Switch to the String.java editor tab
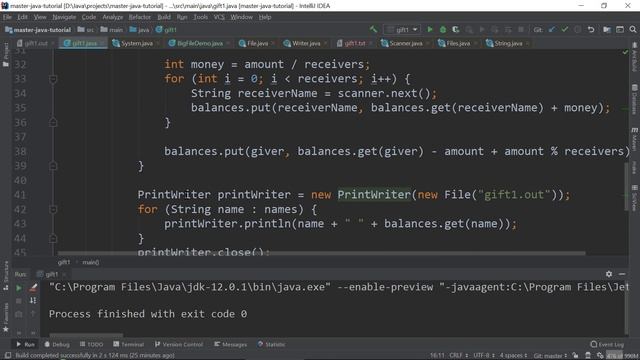Viewport: 640px width, 360px height. click(x=504, y=43)
